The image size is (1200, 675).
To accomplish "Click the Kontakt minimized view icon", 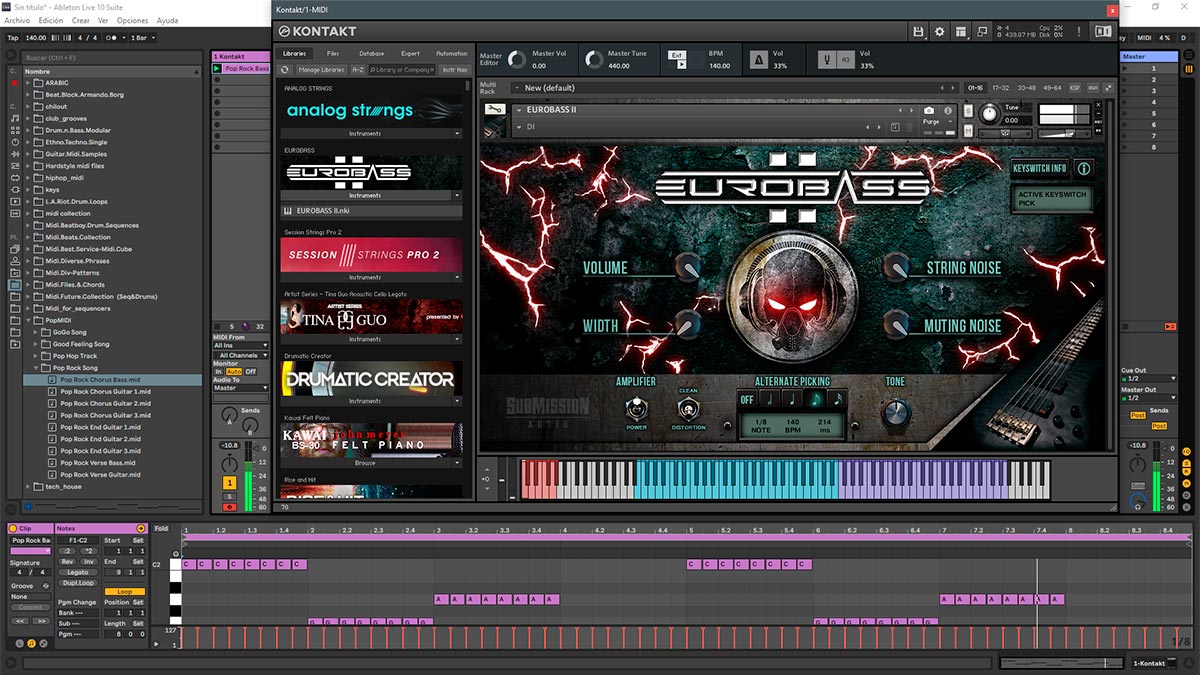I will [x=981, y=32].
